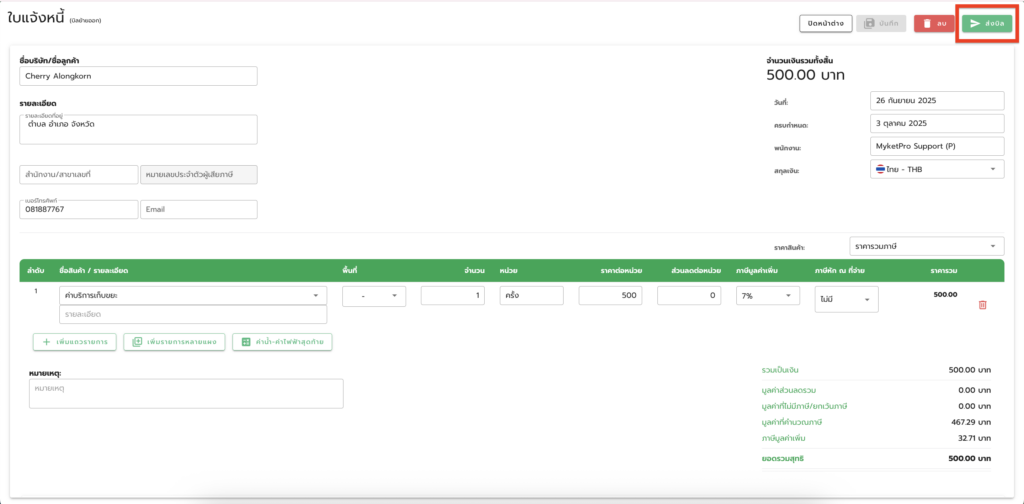Click the add row button with plus icon
The width and height of the screenshot is (1024, 504).
click(75, 342)
